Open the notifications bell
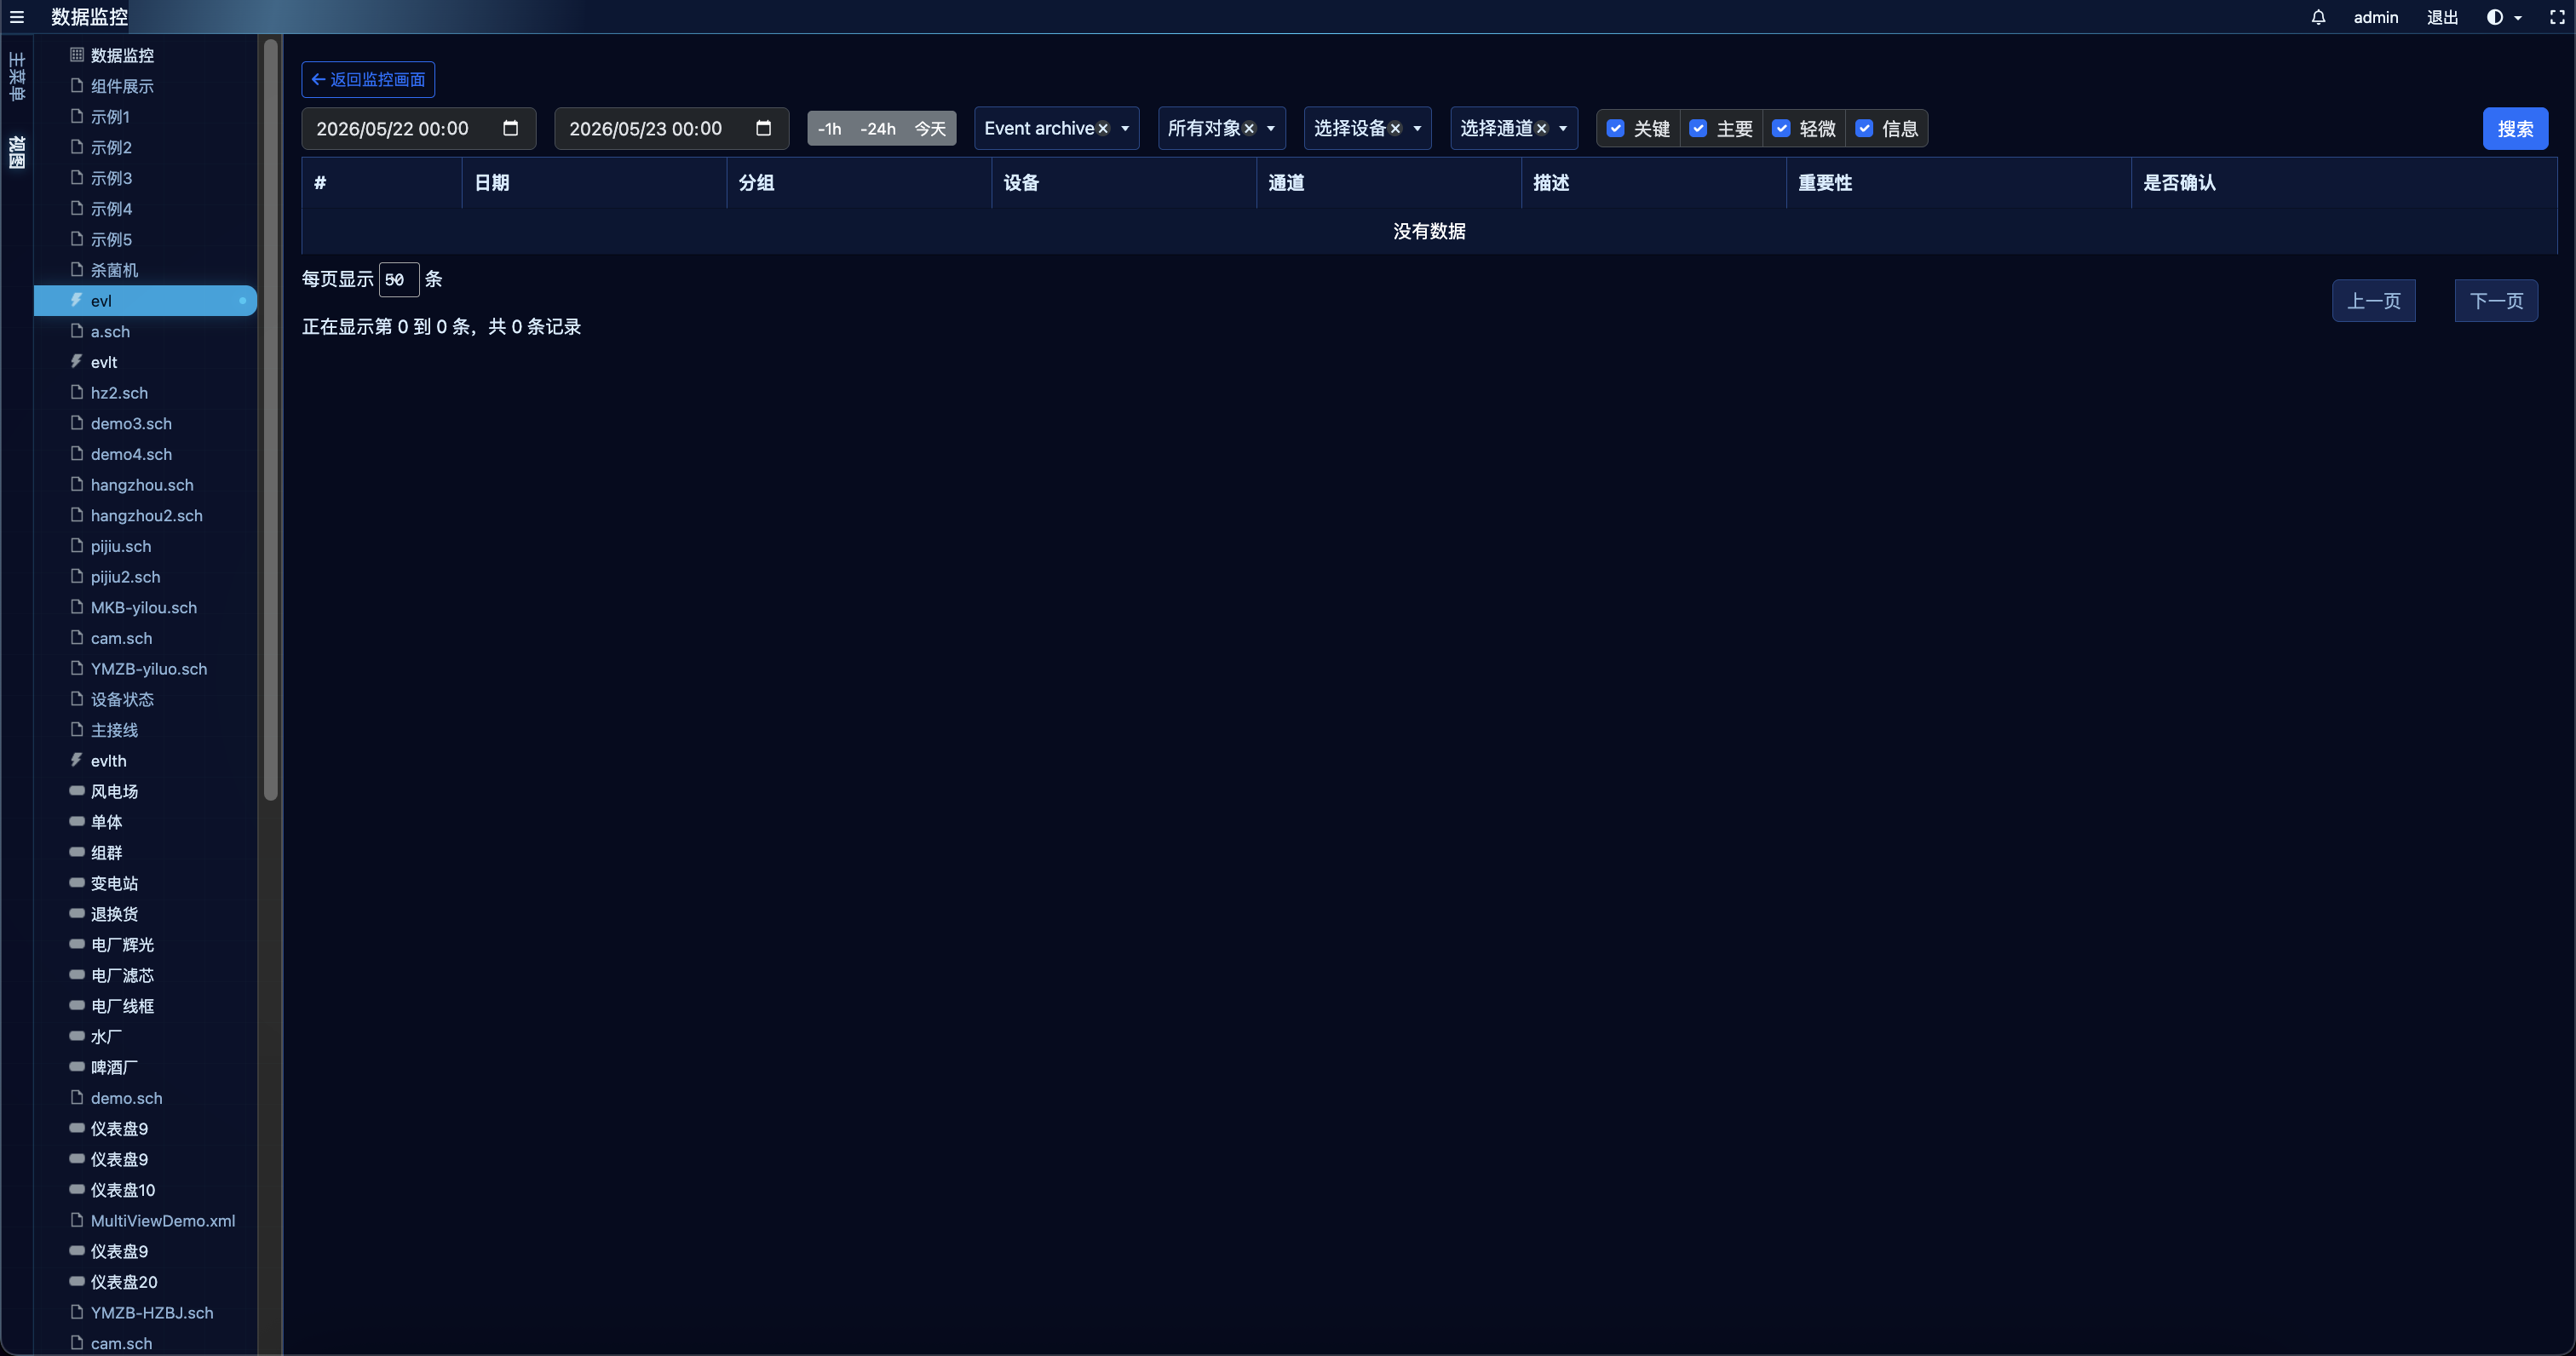 (2318, 17)
